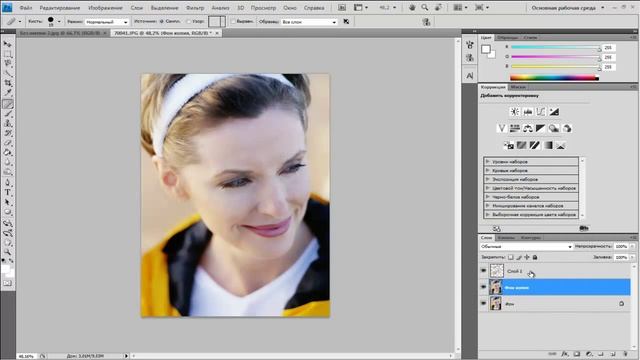The width and height of the screenshot is (640, 360).
Task: Set the R color slider
Action: pos(556,48)
